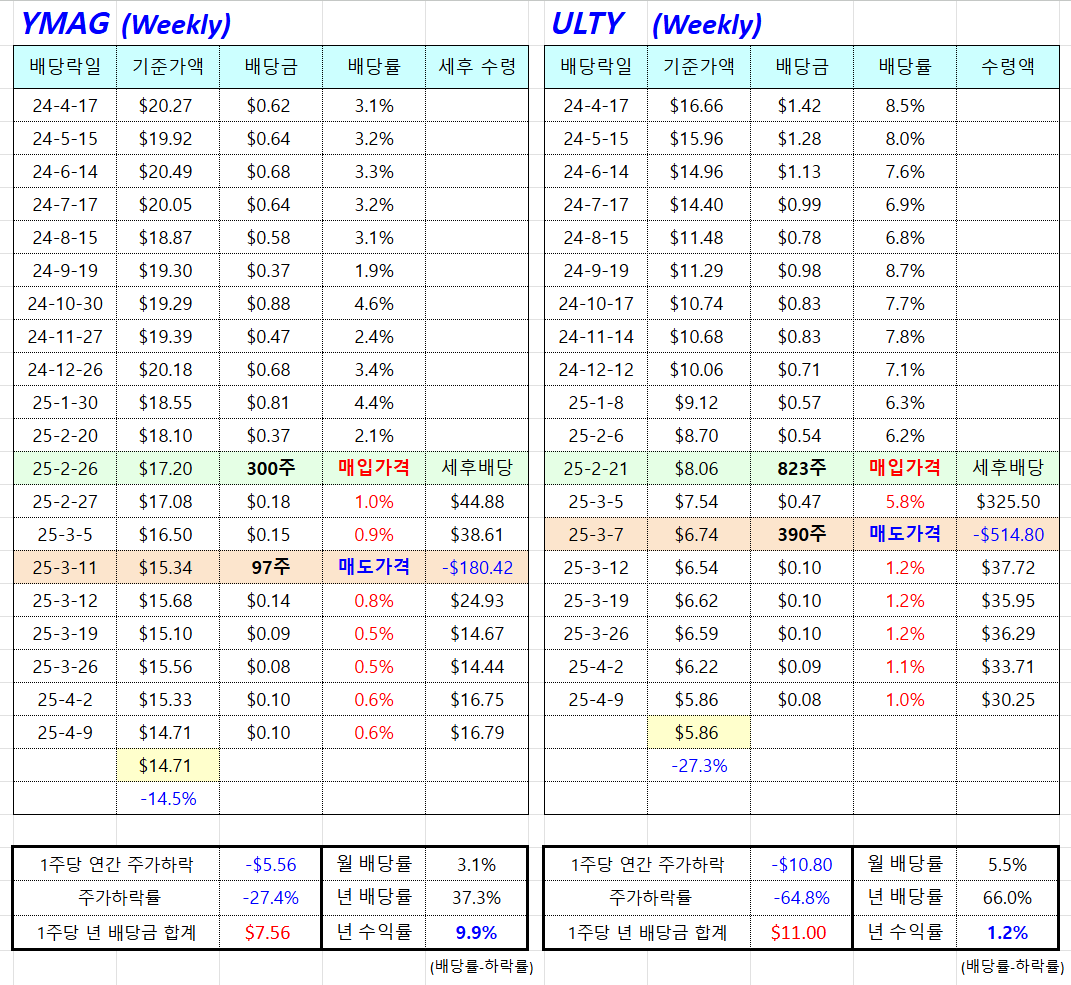Click the 390주 shares cell
Screen dimensions: 1071x985
tap(801, 534)
